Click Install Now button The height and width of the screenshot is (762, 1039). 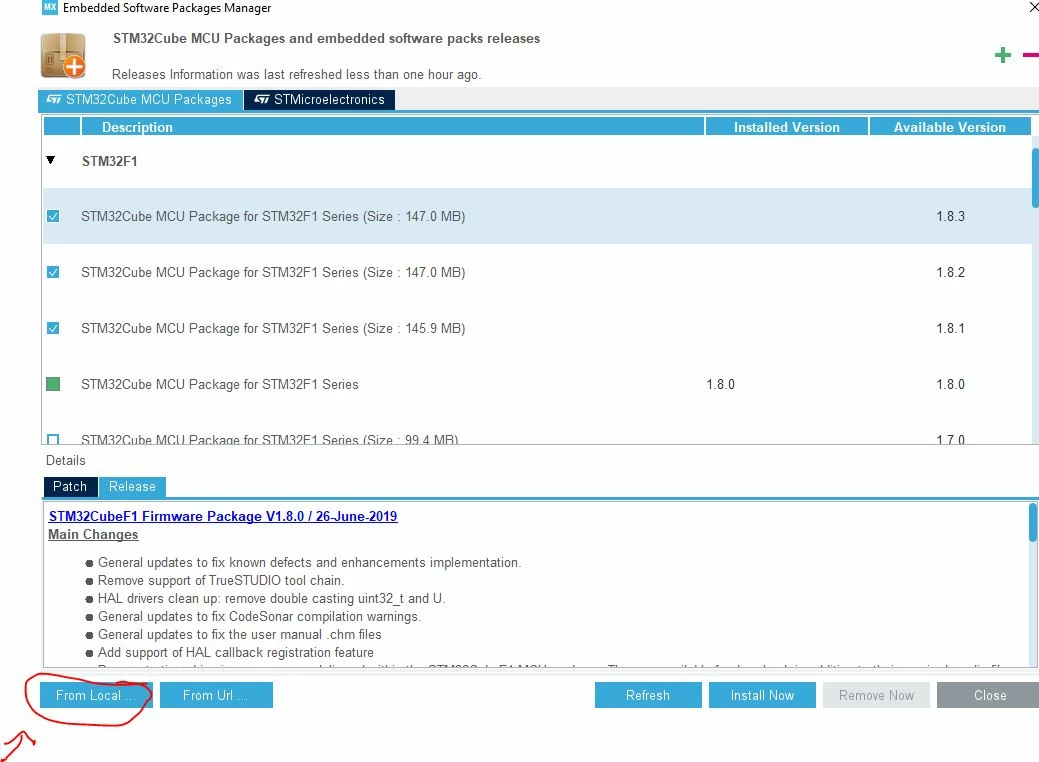click(762, 695)
